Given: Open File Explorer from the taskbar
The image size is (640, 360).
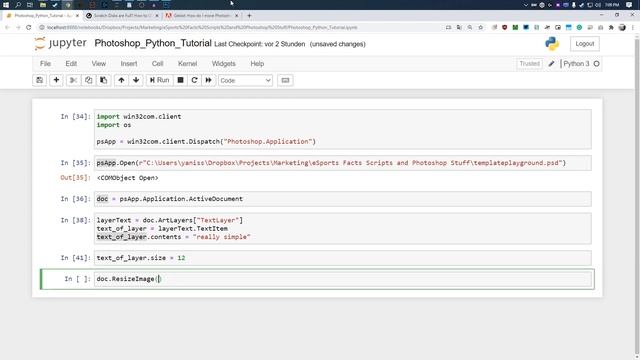Looking at the screenshot, I should (42, 5).
